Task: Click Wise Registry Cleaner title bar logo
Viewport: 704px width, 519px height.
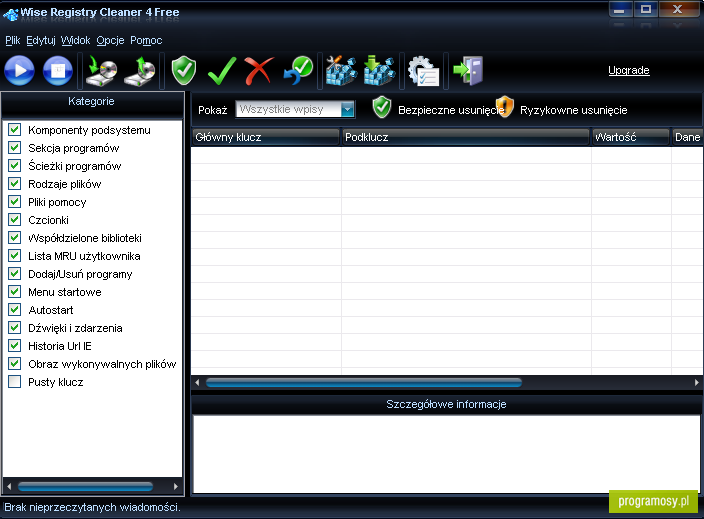Action: click(x=10, y=13)
